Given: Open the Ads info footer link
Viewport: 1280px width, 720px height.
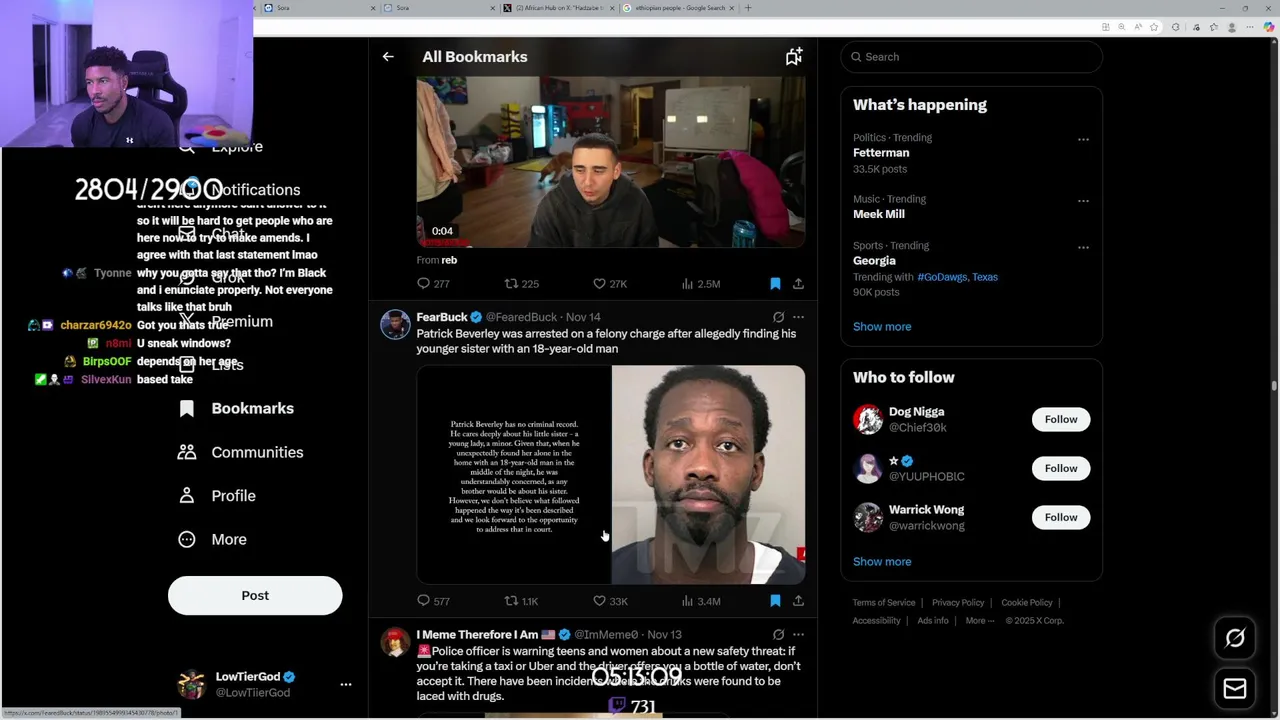Looking at the screenshot, I should 933,621.
